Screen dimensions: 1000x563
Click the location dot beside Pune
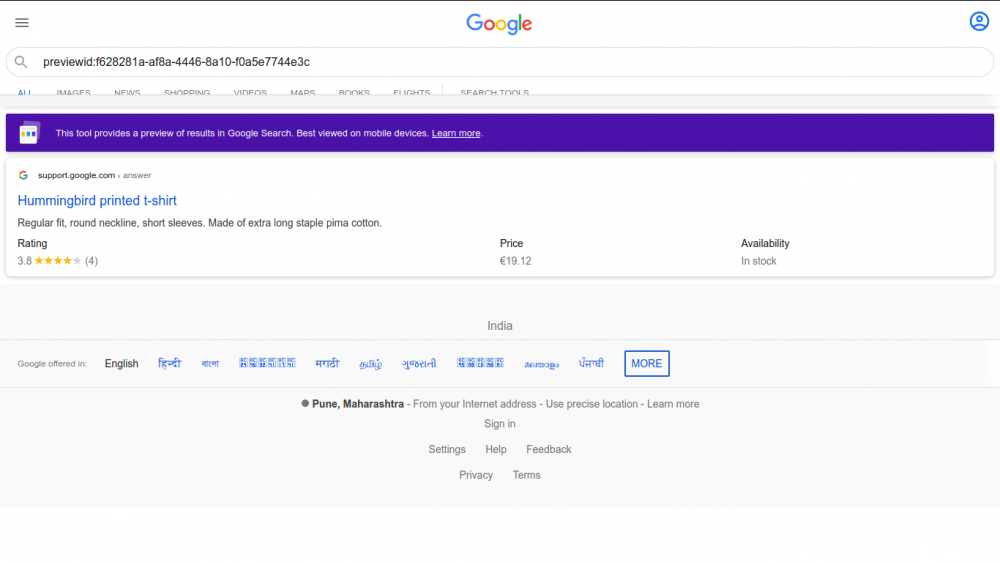[x=305, y=404]
